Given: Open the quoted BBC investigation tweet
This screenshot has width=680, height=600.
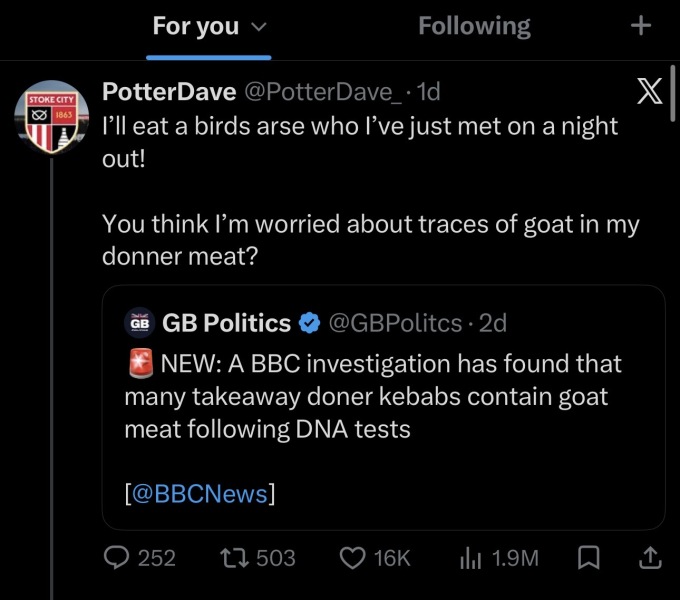Looking at the screenshot, I should pyautogui.click(x=383, y=407).
